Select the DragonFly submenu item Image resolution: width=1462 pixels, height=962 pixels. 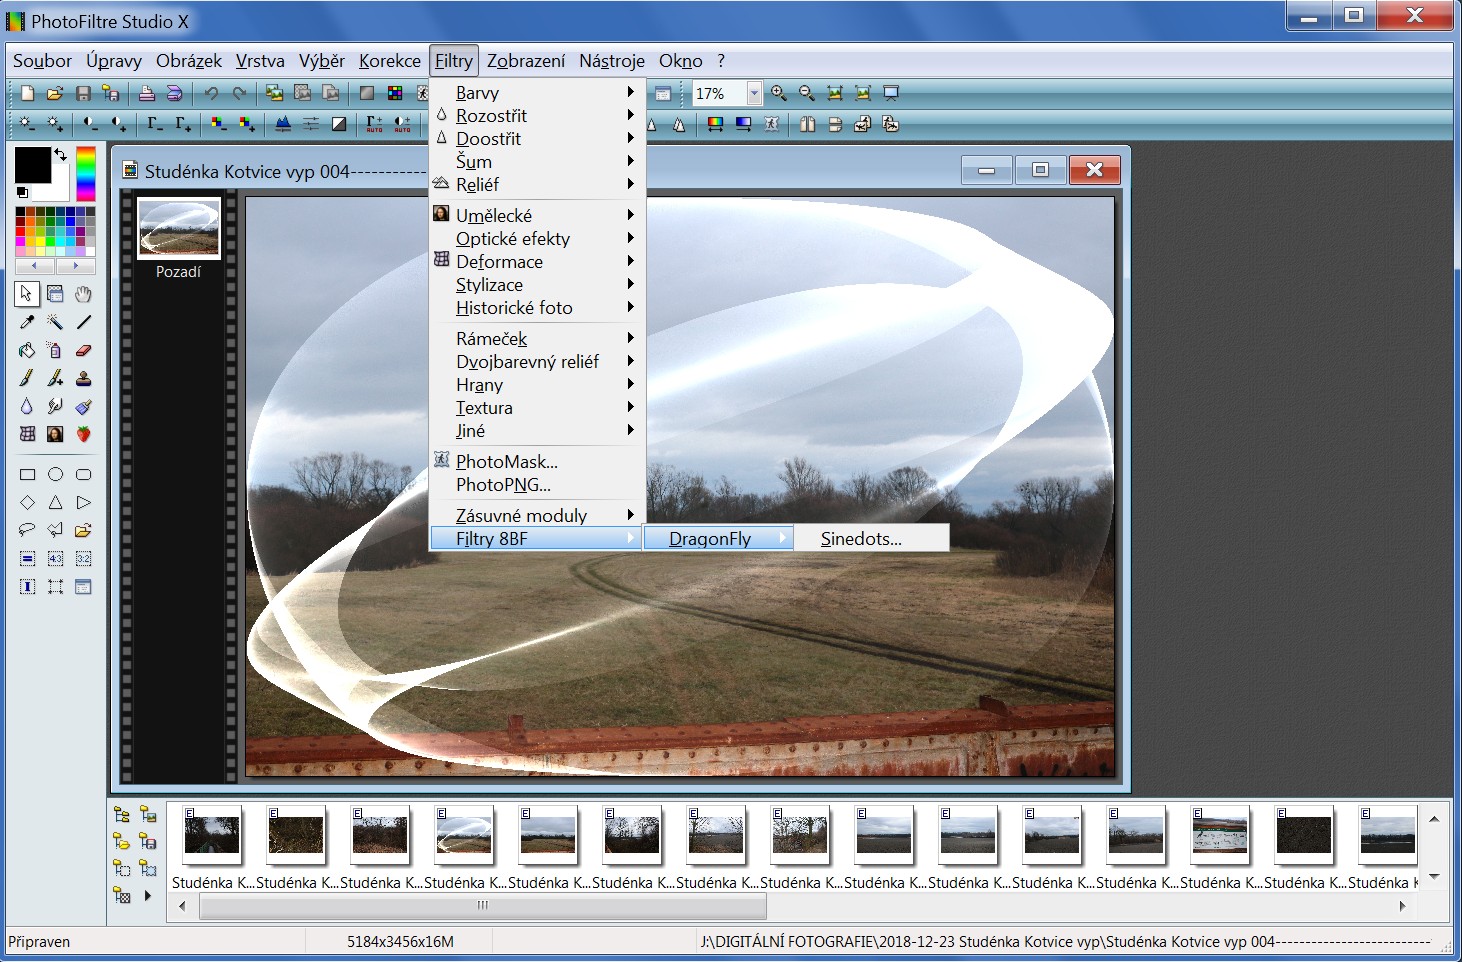[x=718, y=538]
